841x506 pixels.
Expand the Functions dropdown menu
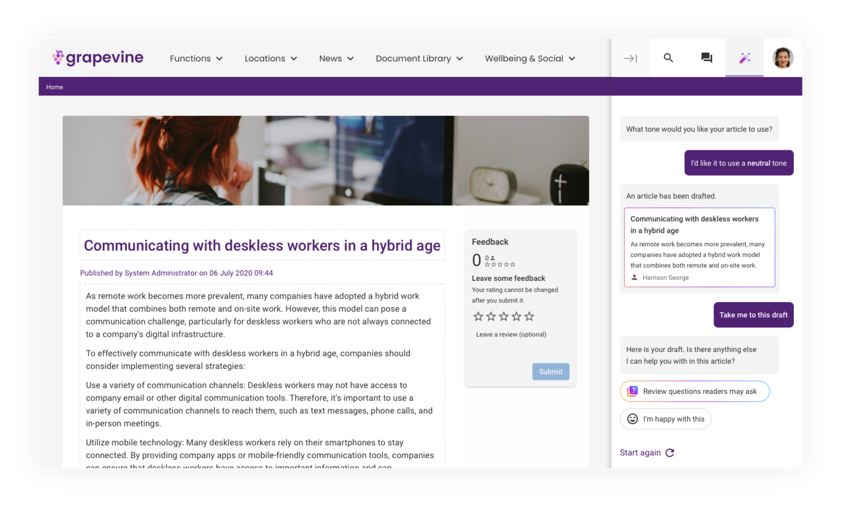196,58
